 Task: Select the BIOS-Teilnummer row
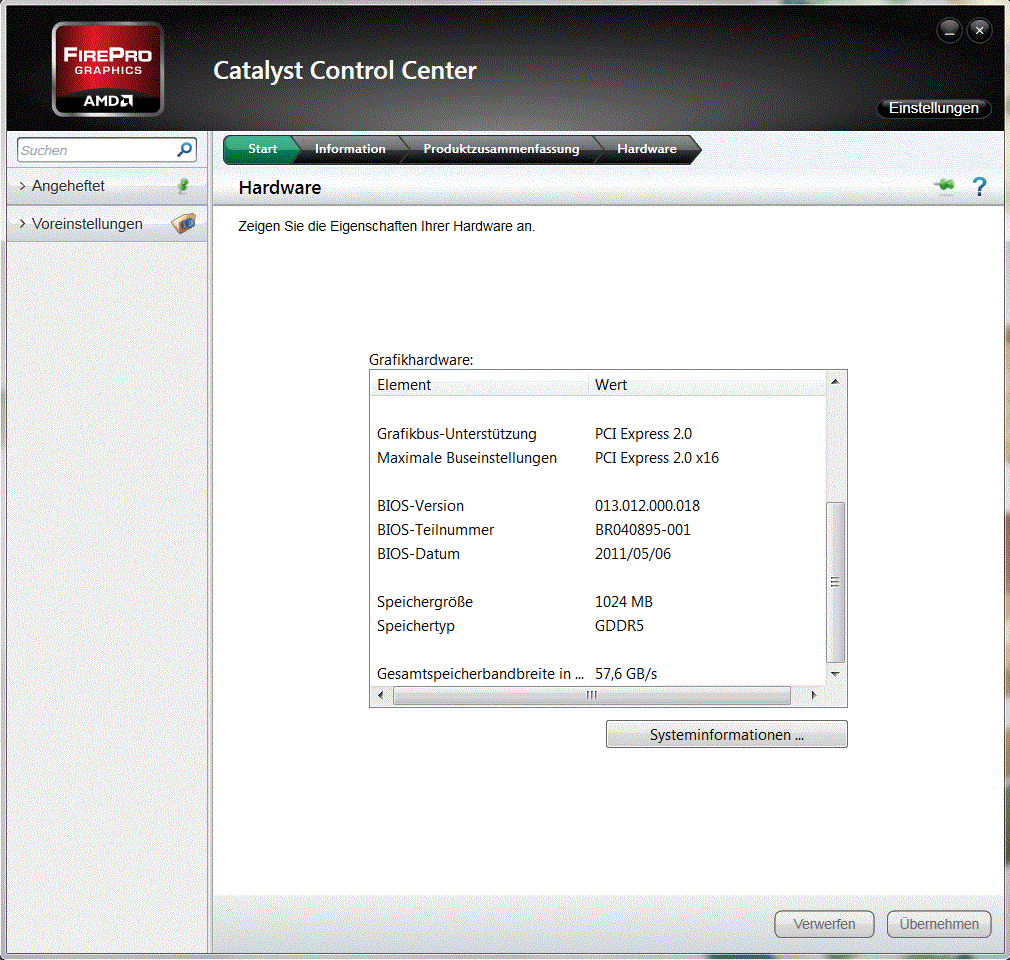598,530
